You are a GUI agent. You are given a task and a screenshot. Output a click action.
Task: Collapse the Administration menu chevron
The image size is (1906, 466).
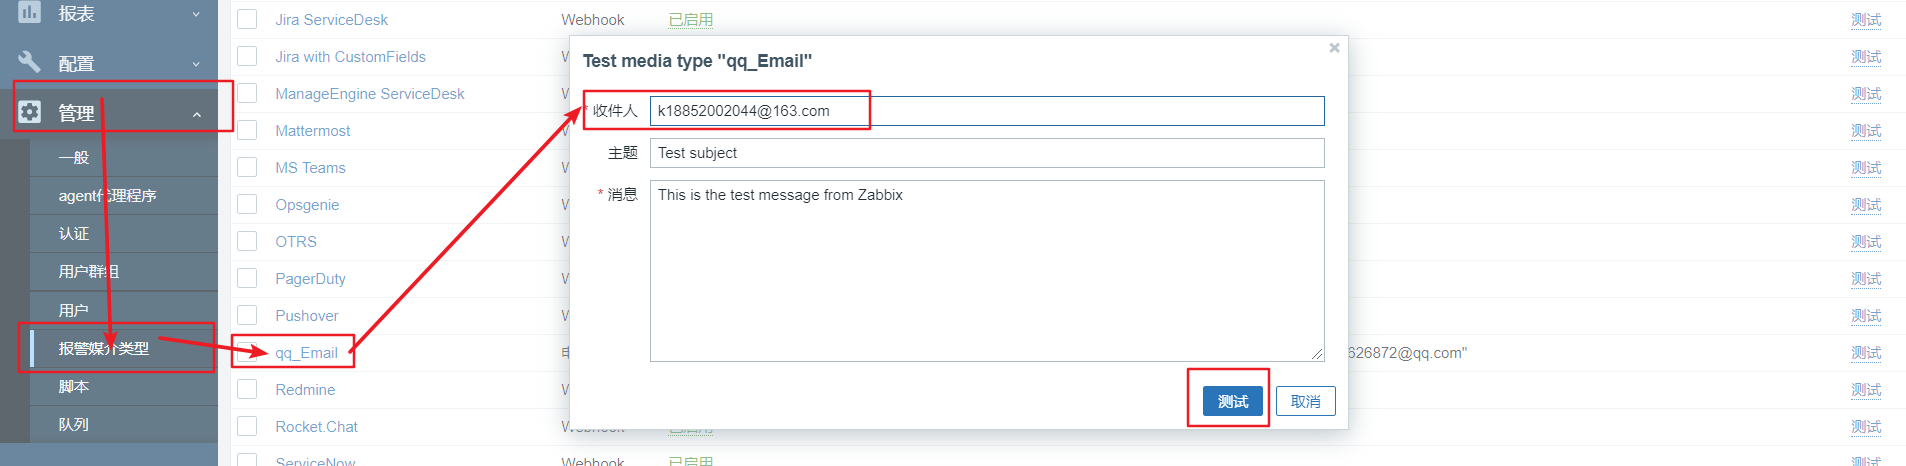pyautogui.click(x=196, y=114)
